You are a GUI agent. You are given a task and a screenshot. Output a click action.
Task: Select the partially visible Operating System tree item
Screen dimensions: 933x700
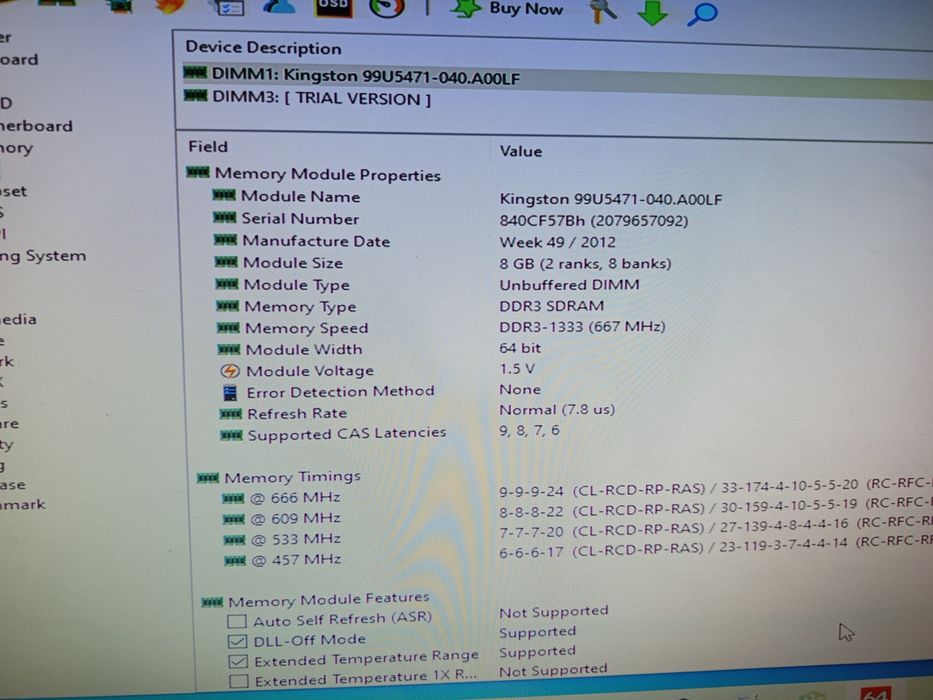[x=43, y=256]
